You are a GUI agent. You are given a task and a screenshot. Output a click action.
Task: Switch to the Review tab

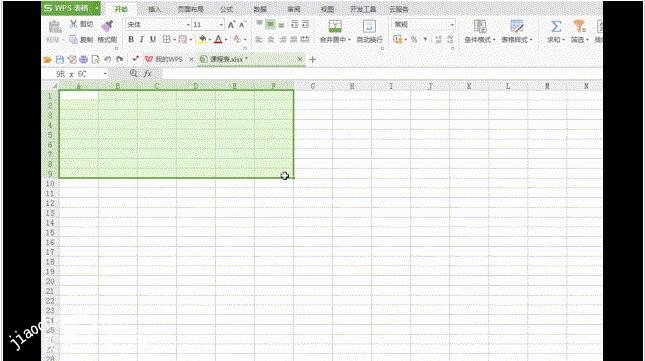pos(293,9)
